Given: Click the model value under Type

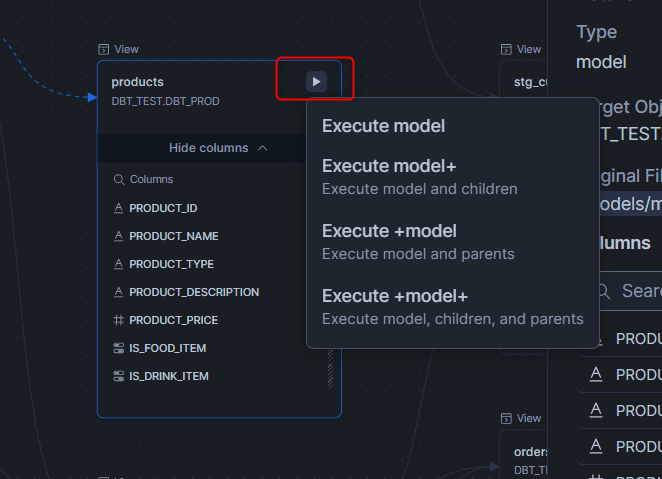Looking at the screenshot, I should click(x=601, y=62).
